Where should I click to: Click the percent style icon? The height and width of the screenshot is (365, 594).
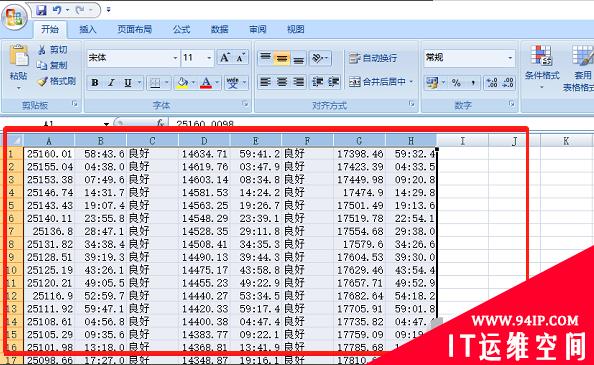[456, 83]
